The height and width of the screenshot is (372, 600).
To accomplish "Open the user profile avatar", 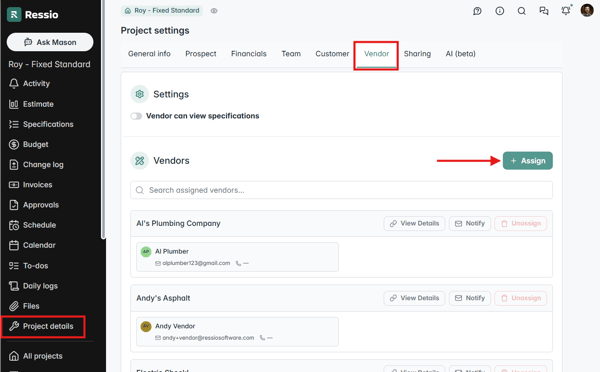I will click(x=587, y=10).
